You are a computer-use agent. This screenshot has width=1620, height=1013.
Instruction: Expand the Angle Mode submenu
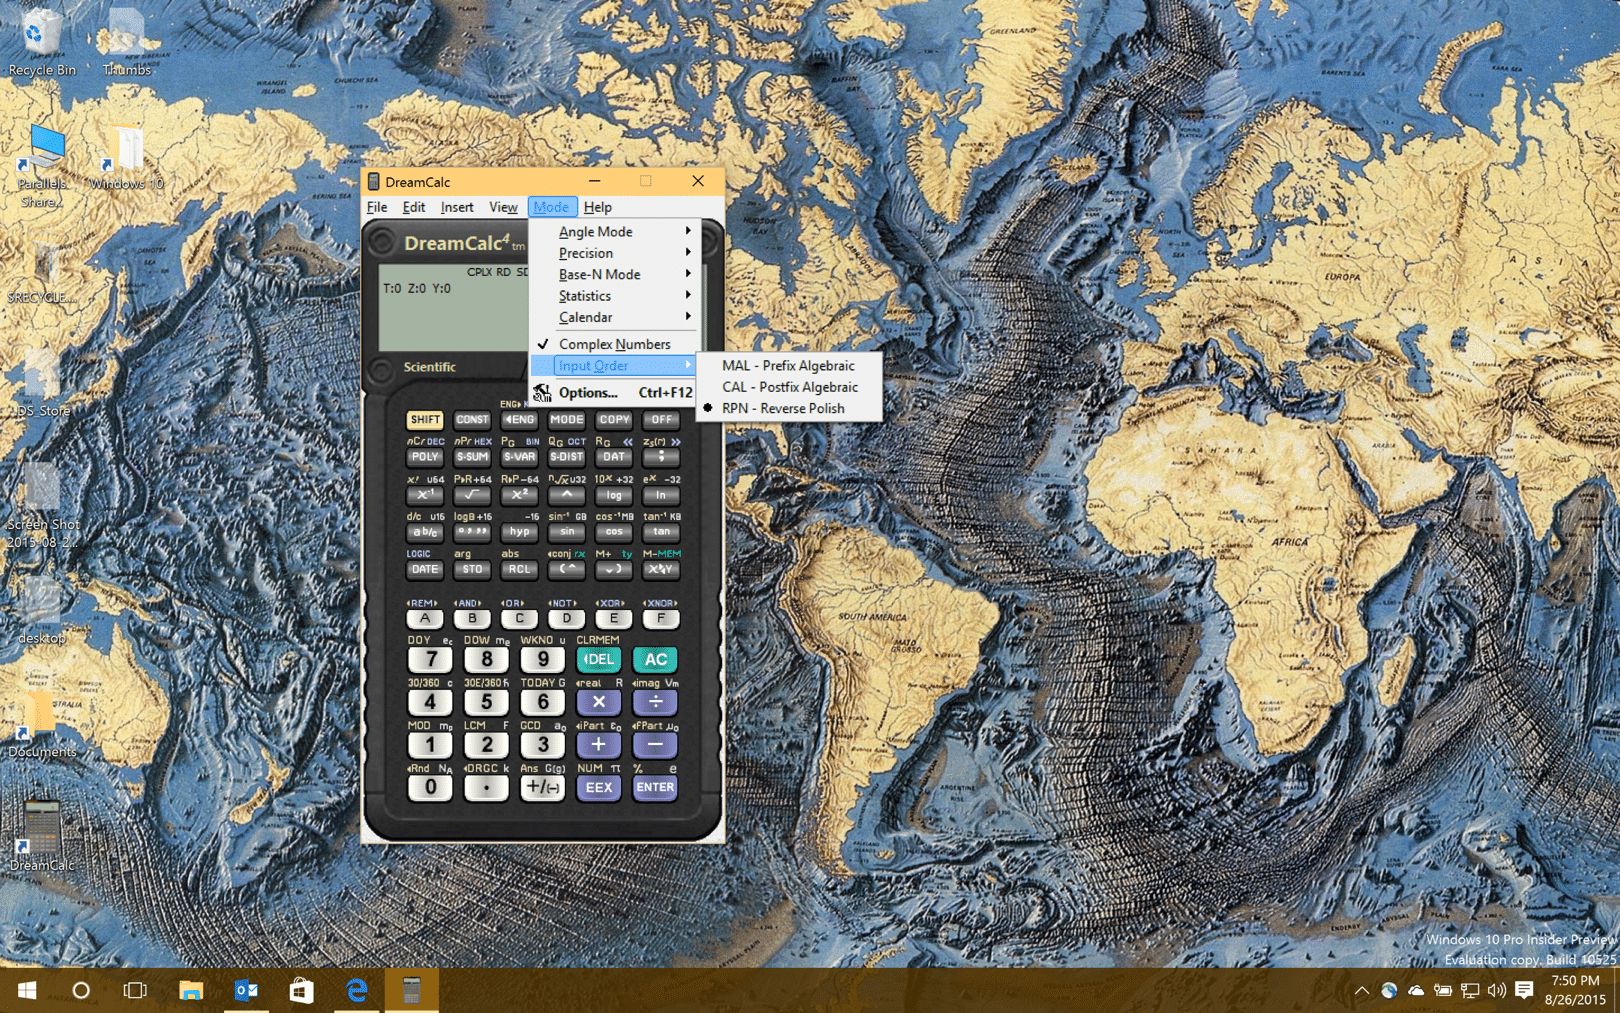[x=615, y=232]
